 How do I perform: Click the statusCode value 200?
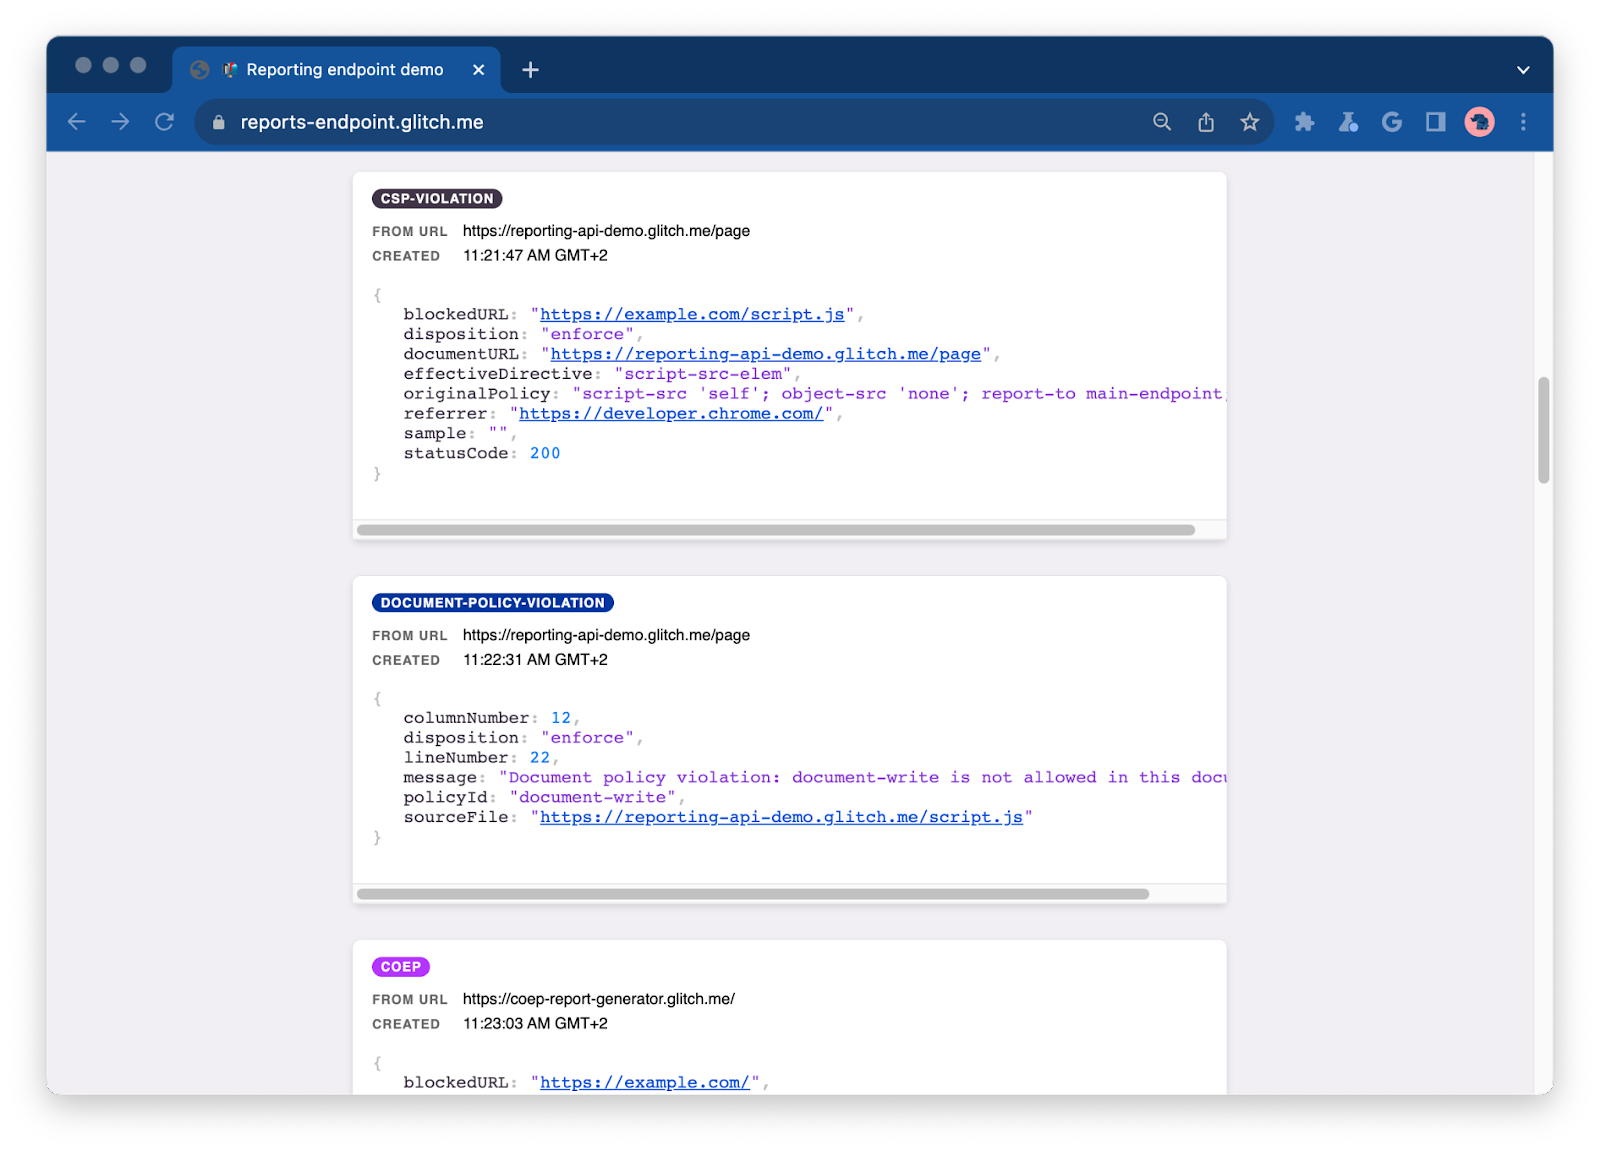pos(545,453)
